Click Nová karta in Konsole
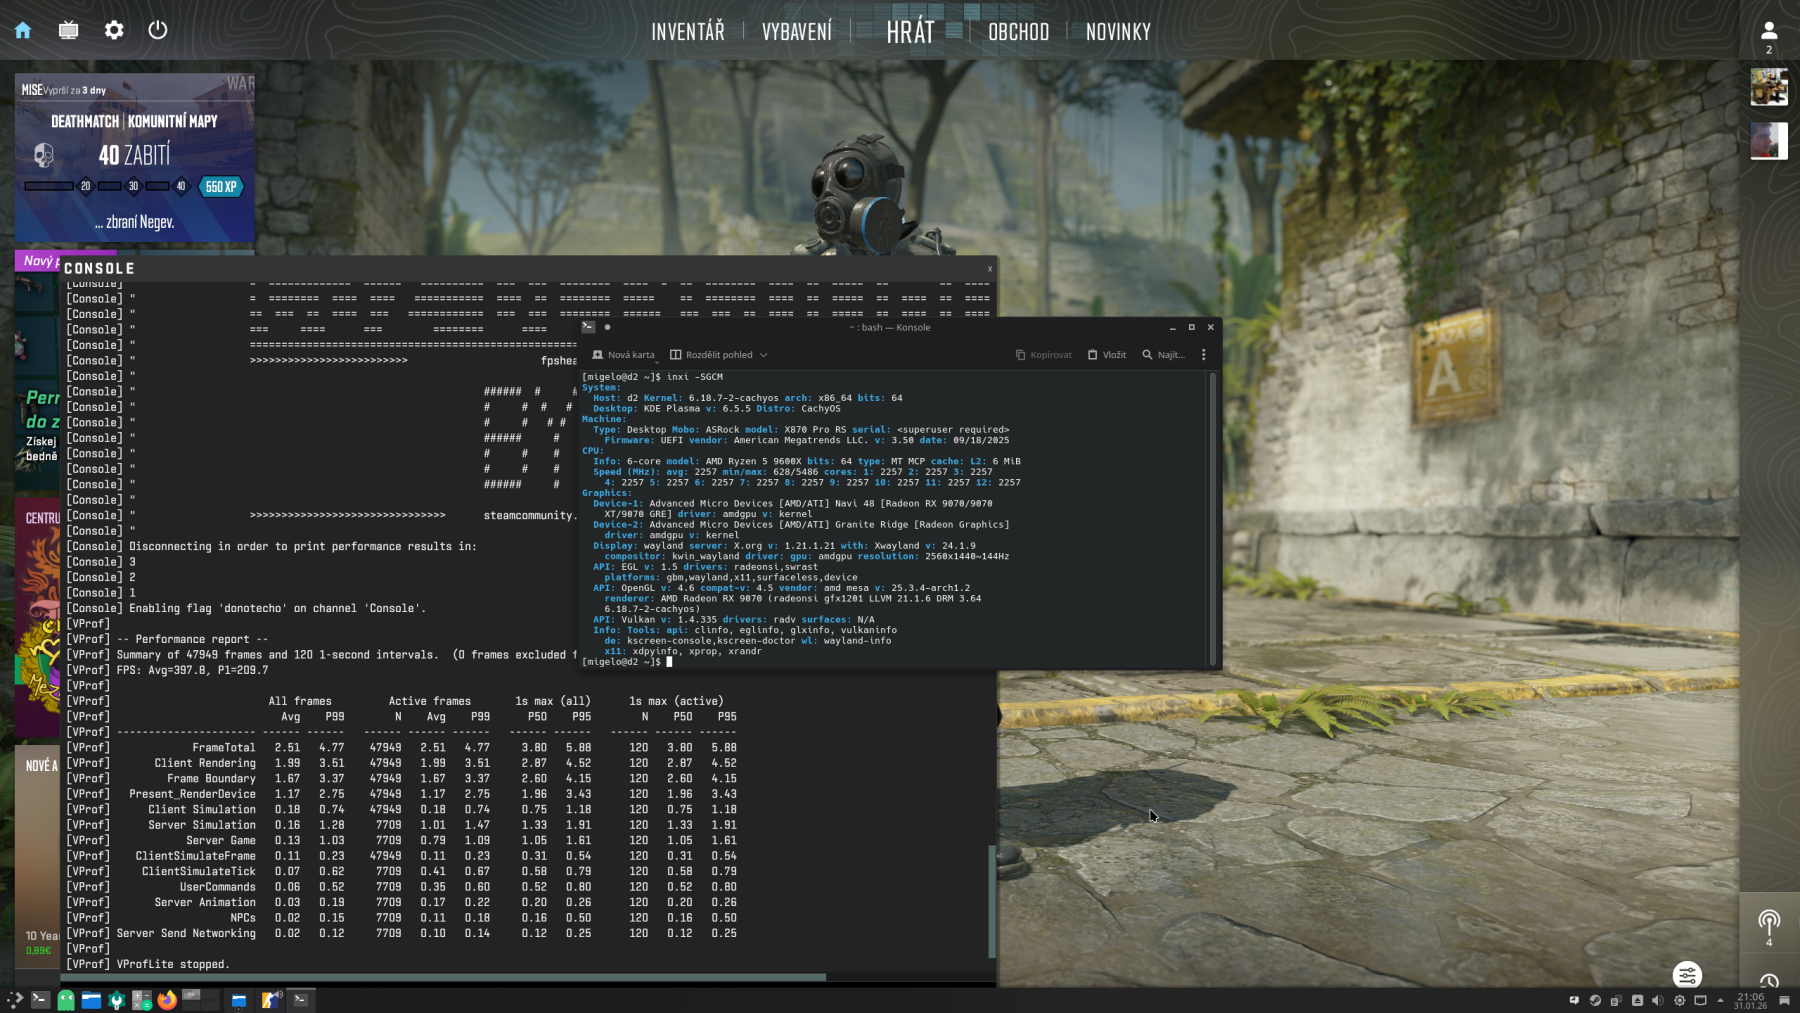The height and width of the screenshot is (1013, 1800). coord(623,355)
